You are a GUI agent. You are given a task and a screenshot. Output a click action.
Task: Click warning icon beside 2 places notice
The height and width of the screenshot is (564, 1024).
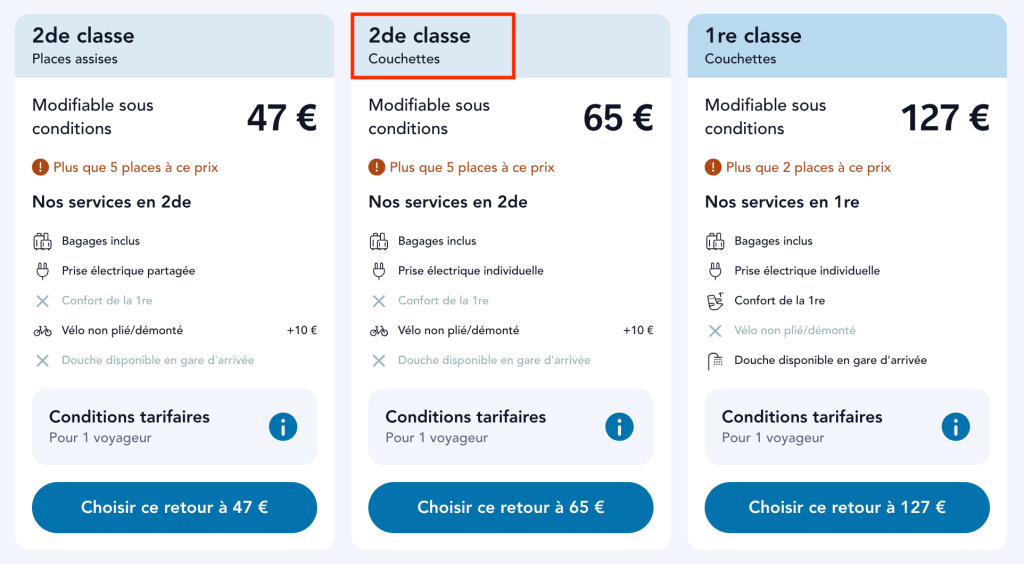[713, 167]
